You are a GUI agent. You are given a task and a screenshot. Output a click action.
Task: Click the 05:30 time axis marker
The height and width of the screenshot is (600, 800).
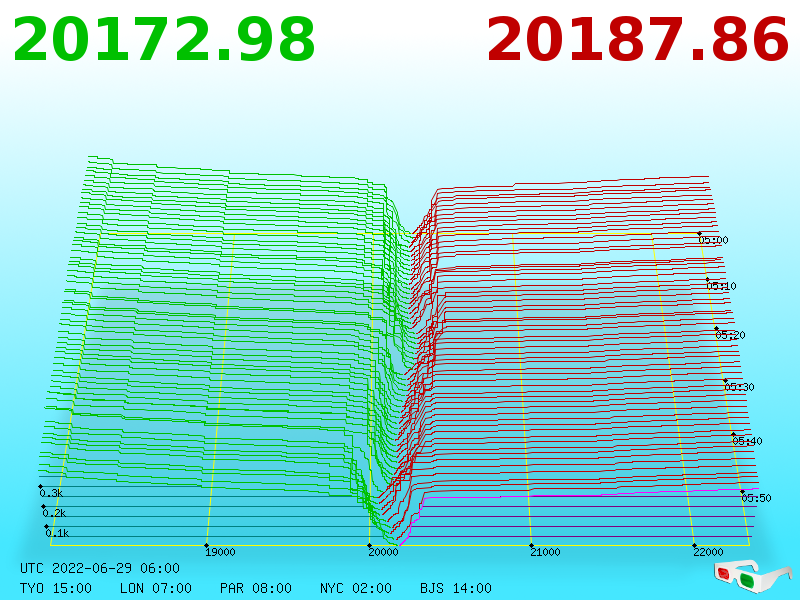(739, 387)
